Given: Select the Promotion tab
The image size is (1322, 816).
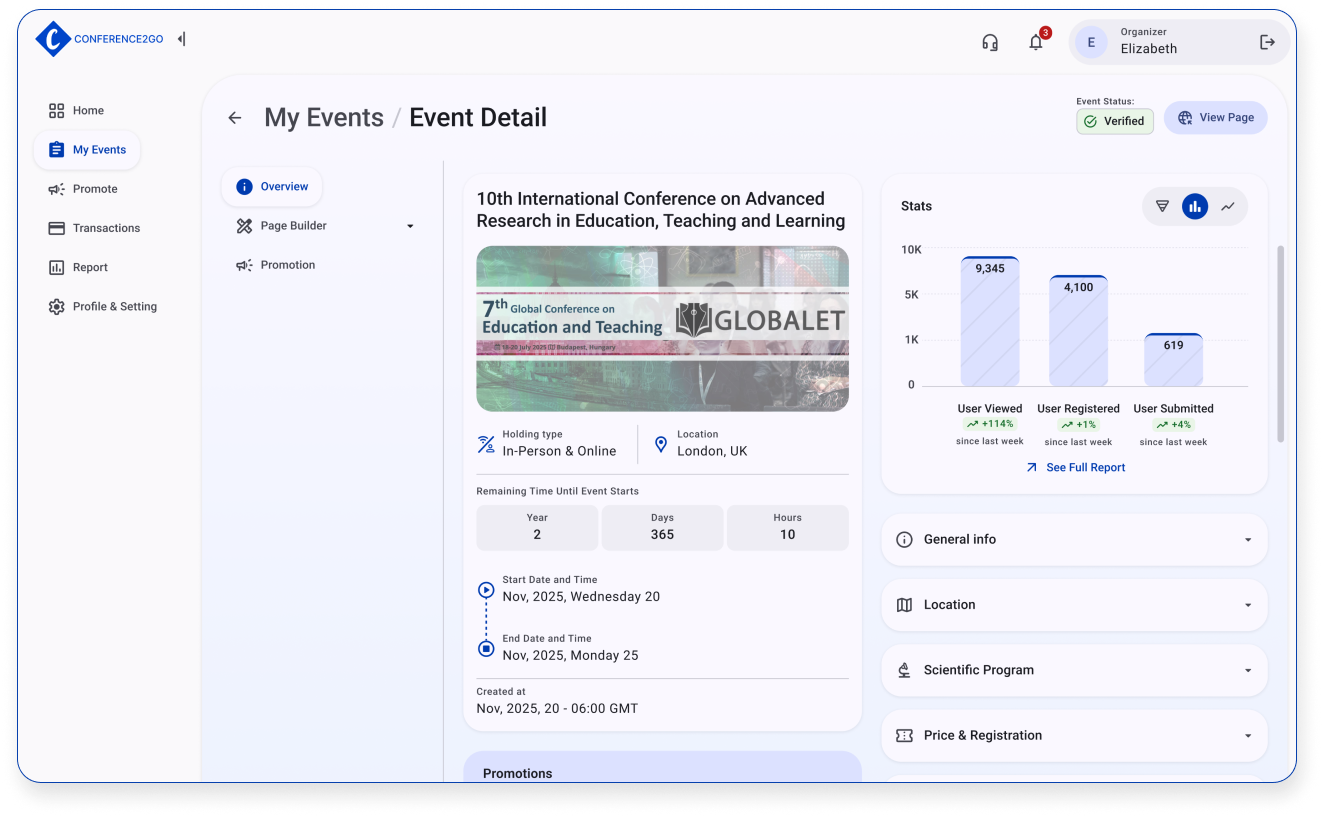Looking at the screenshot, I should (x=287, y=265).
